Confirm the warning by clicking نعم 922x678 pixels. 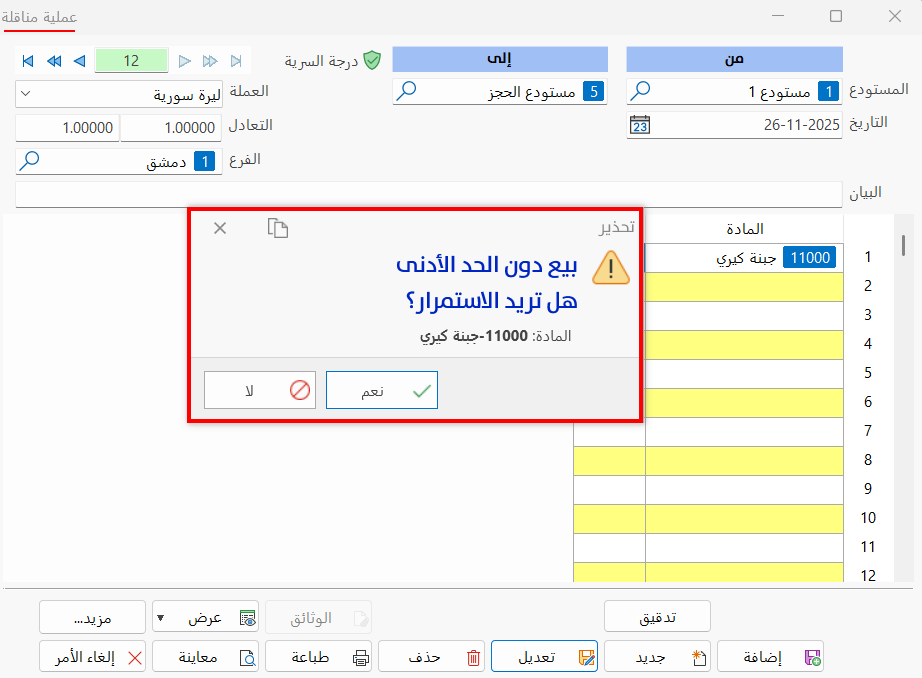[381, 390]
